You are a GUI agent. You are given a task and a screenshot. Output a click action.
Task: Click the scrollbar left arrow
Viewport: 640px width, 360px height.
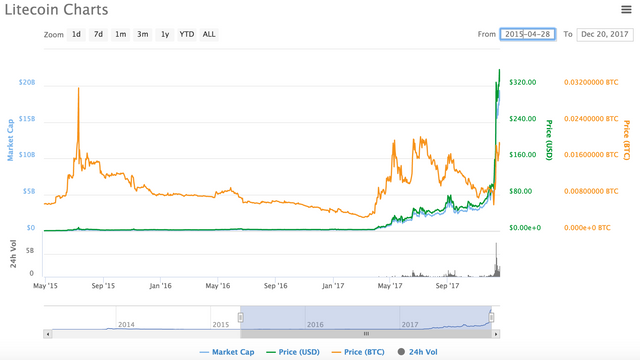click(x=48, y=334)
